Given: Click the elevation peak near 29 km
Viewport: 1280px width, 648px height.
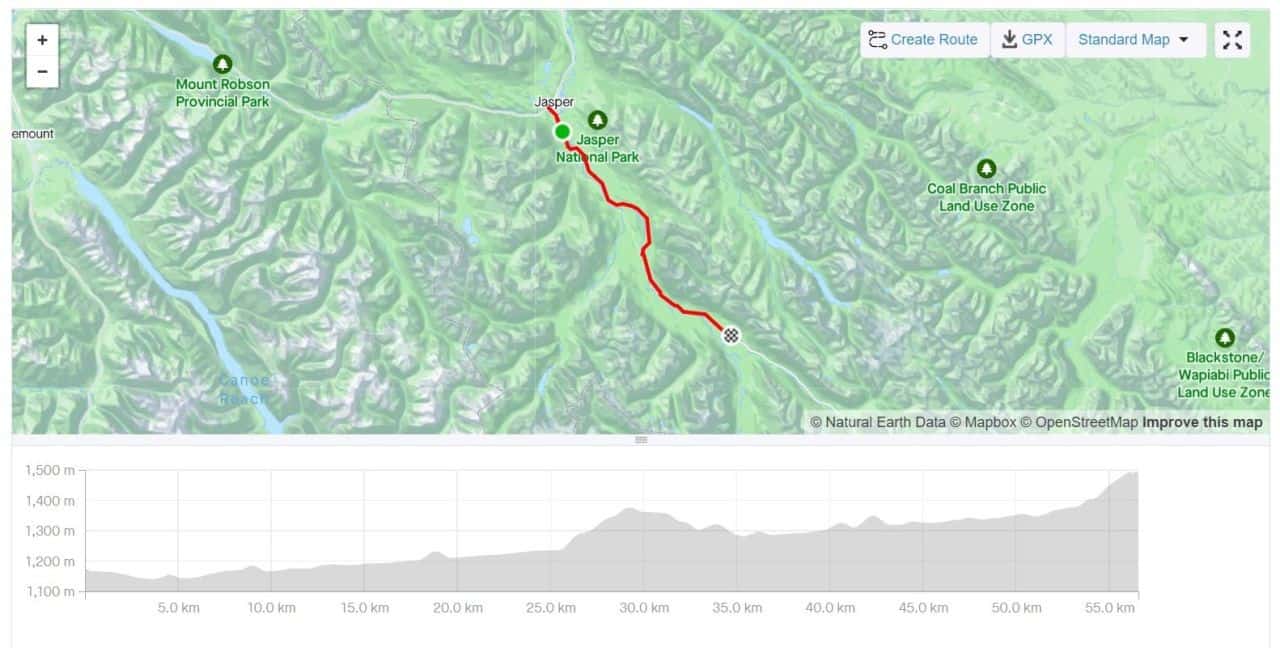Looking at the screenshot, I should pyautogui.click(x=629, y=510).
